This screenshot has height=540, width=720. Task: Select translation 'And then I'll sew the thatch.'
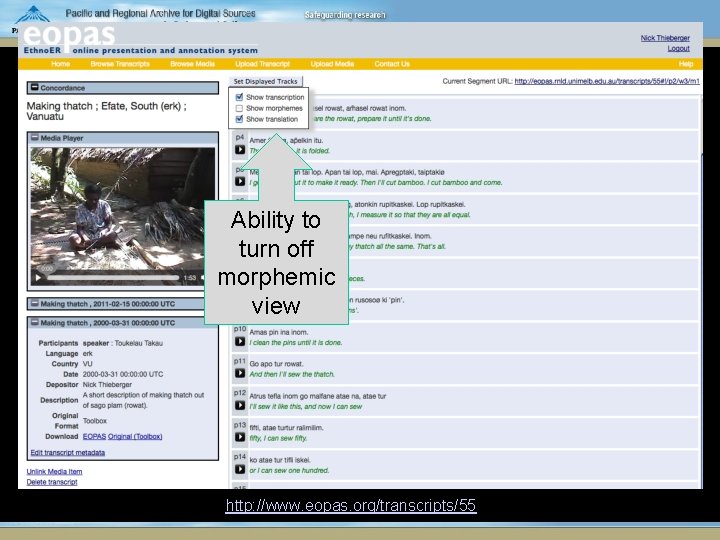292,374
